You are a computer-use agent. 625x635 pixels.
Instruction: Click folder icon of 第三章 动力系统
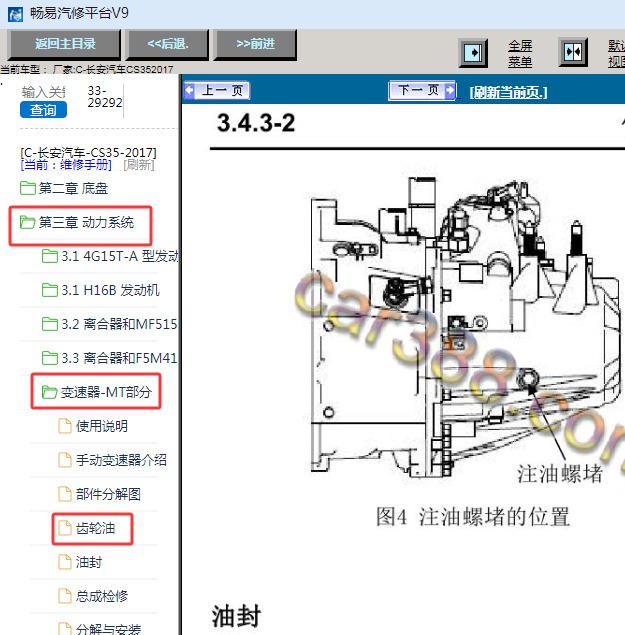[28, 222]
